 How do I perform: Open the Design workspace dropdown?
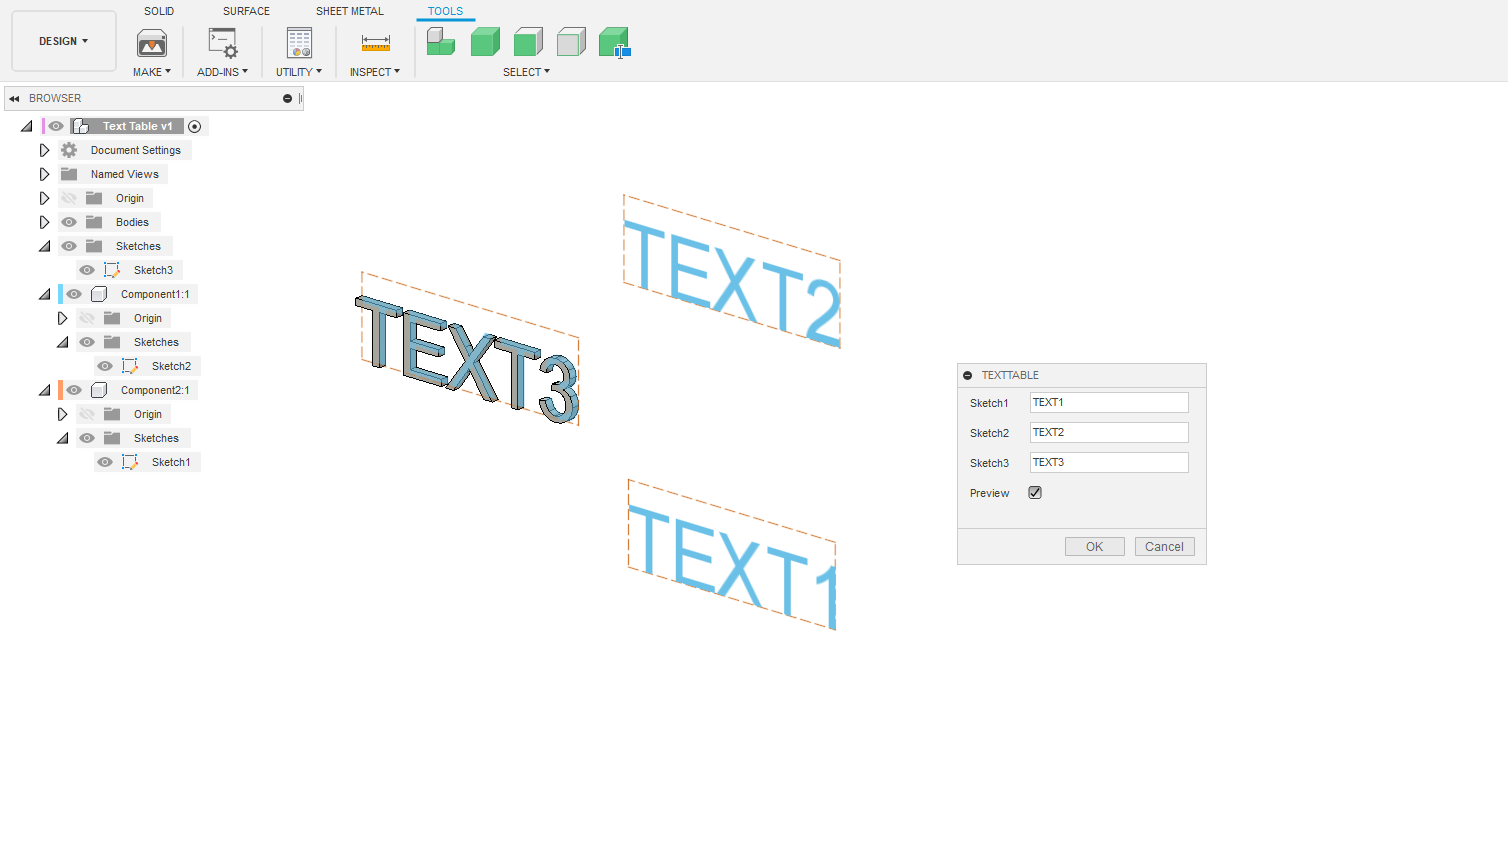pos(64,41)
